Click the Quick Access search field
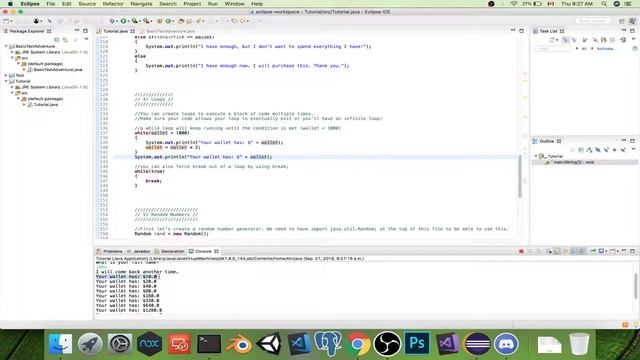The width and height of the screenshot is (640, 360). [x=593, y=21]
